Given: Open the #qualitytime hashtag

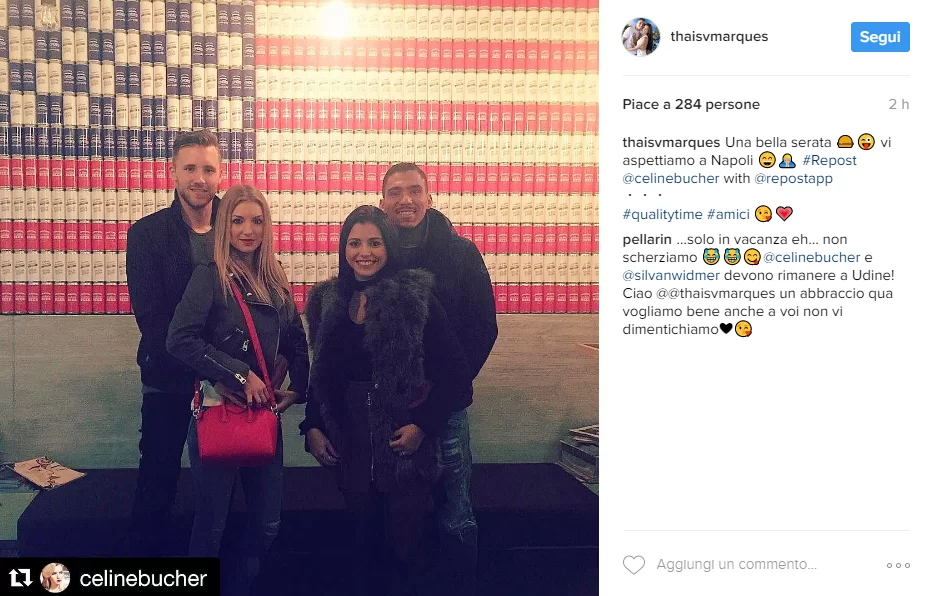Looking at the screenshot, I should (x=662, y=214).
